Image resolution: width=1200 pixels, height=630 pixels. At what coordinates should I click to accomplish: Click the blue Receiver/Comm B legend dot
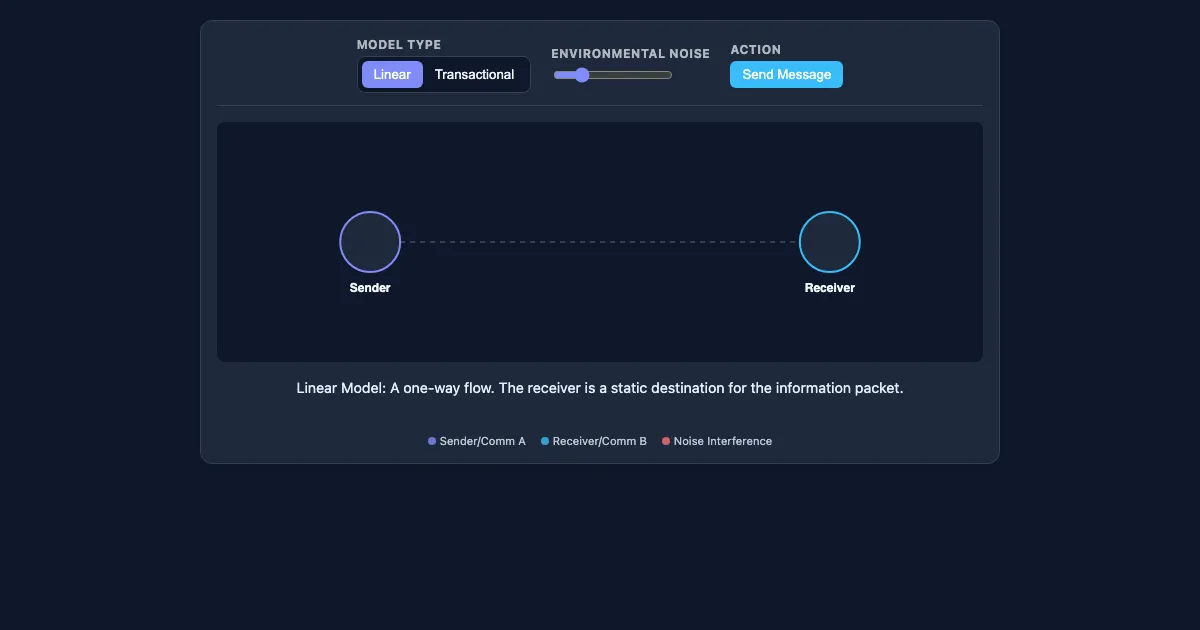coord(545,441)
